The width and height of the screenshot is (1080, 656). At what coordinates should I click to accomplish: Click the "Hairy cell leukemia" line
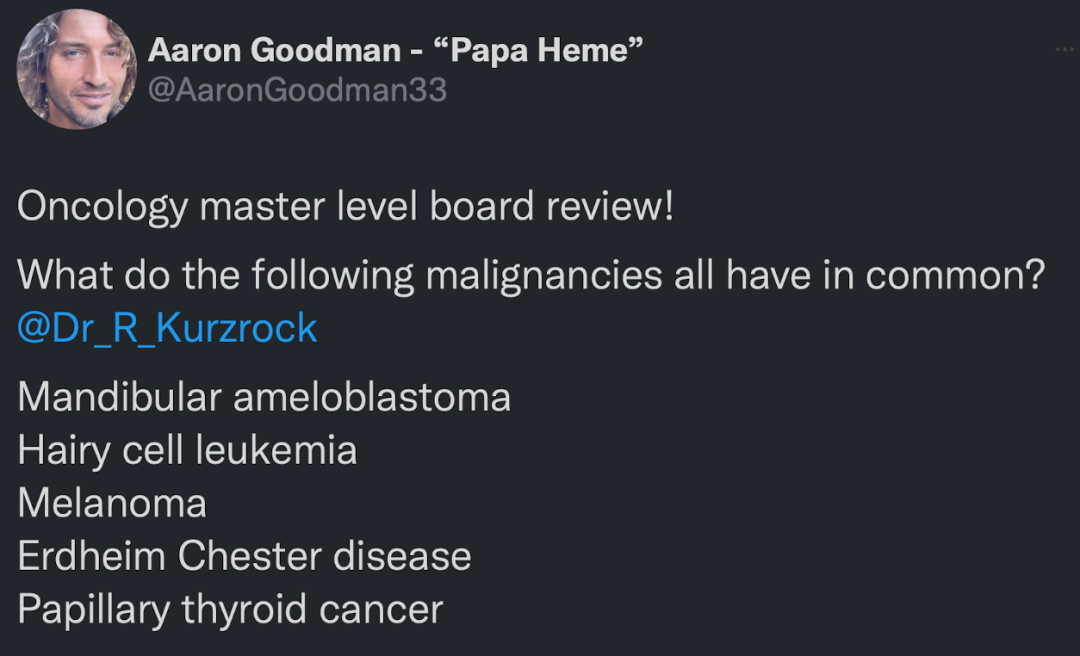187,450
